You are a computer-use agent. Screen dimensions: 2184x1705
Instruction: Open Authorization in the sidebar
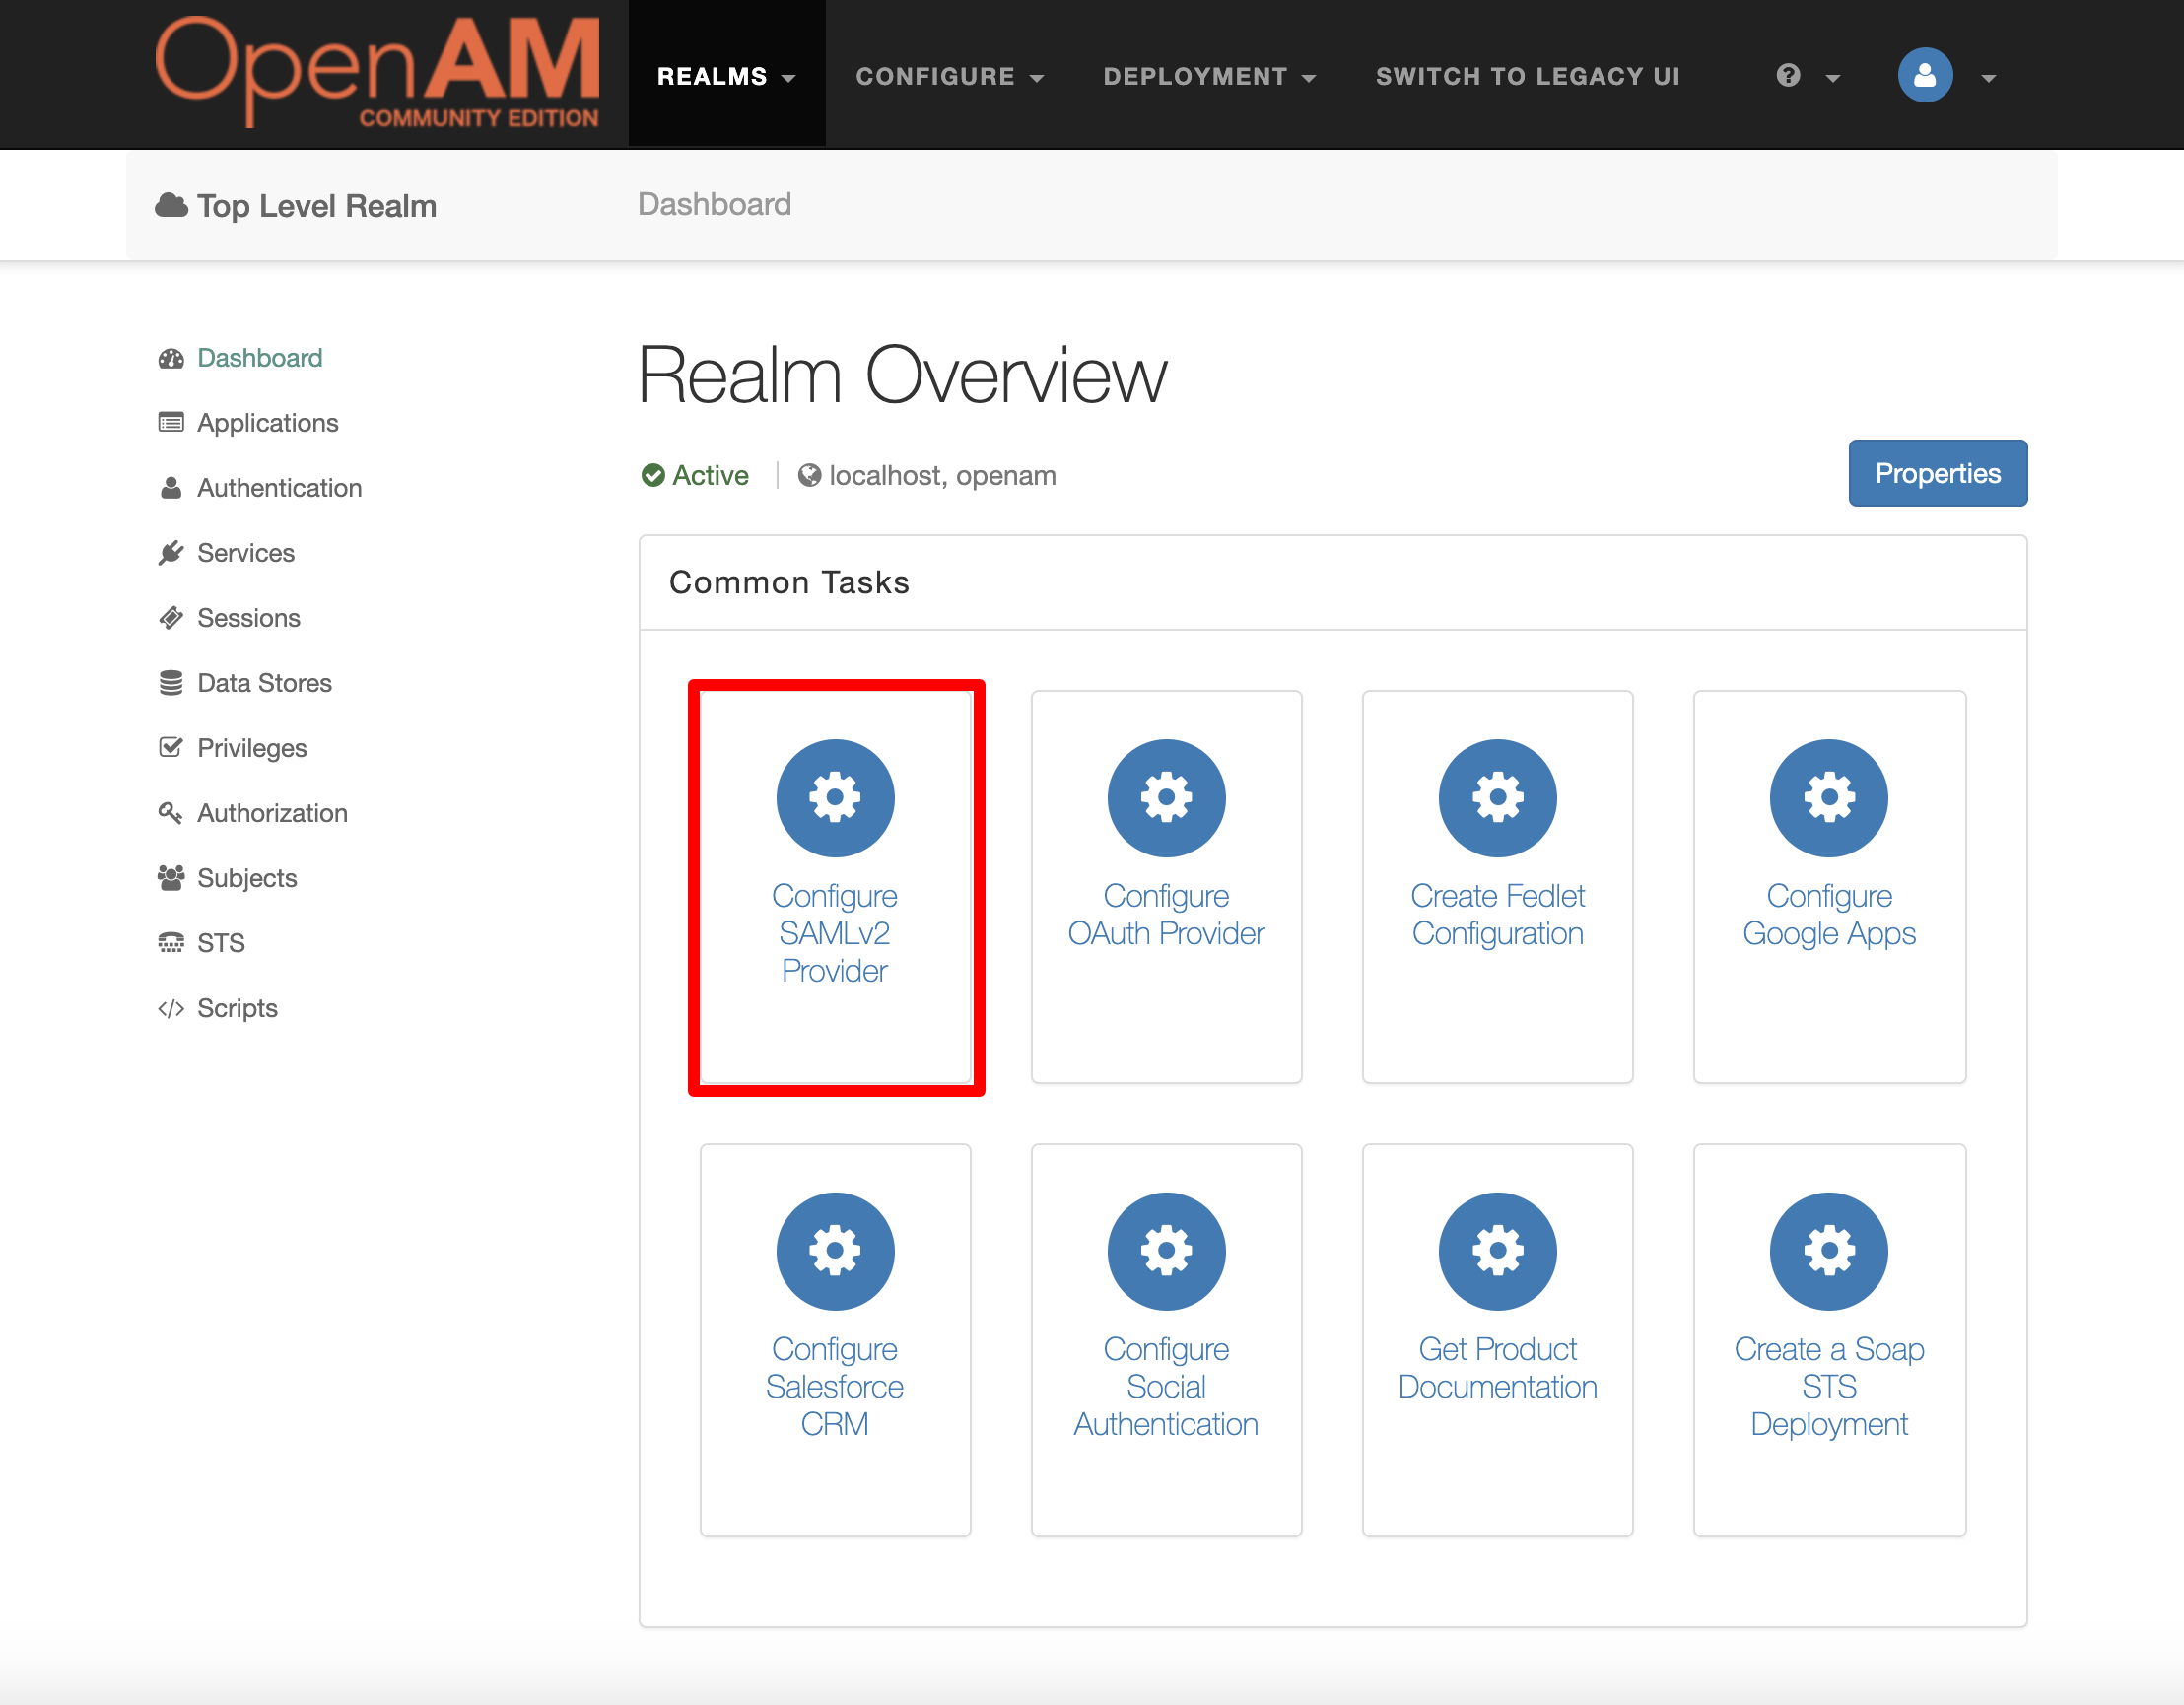point(273,813)
